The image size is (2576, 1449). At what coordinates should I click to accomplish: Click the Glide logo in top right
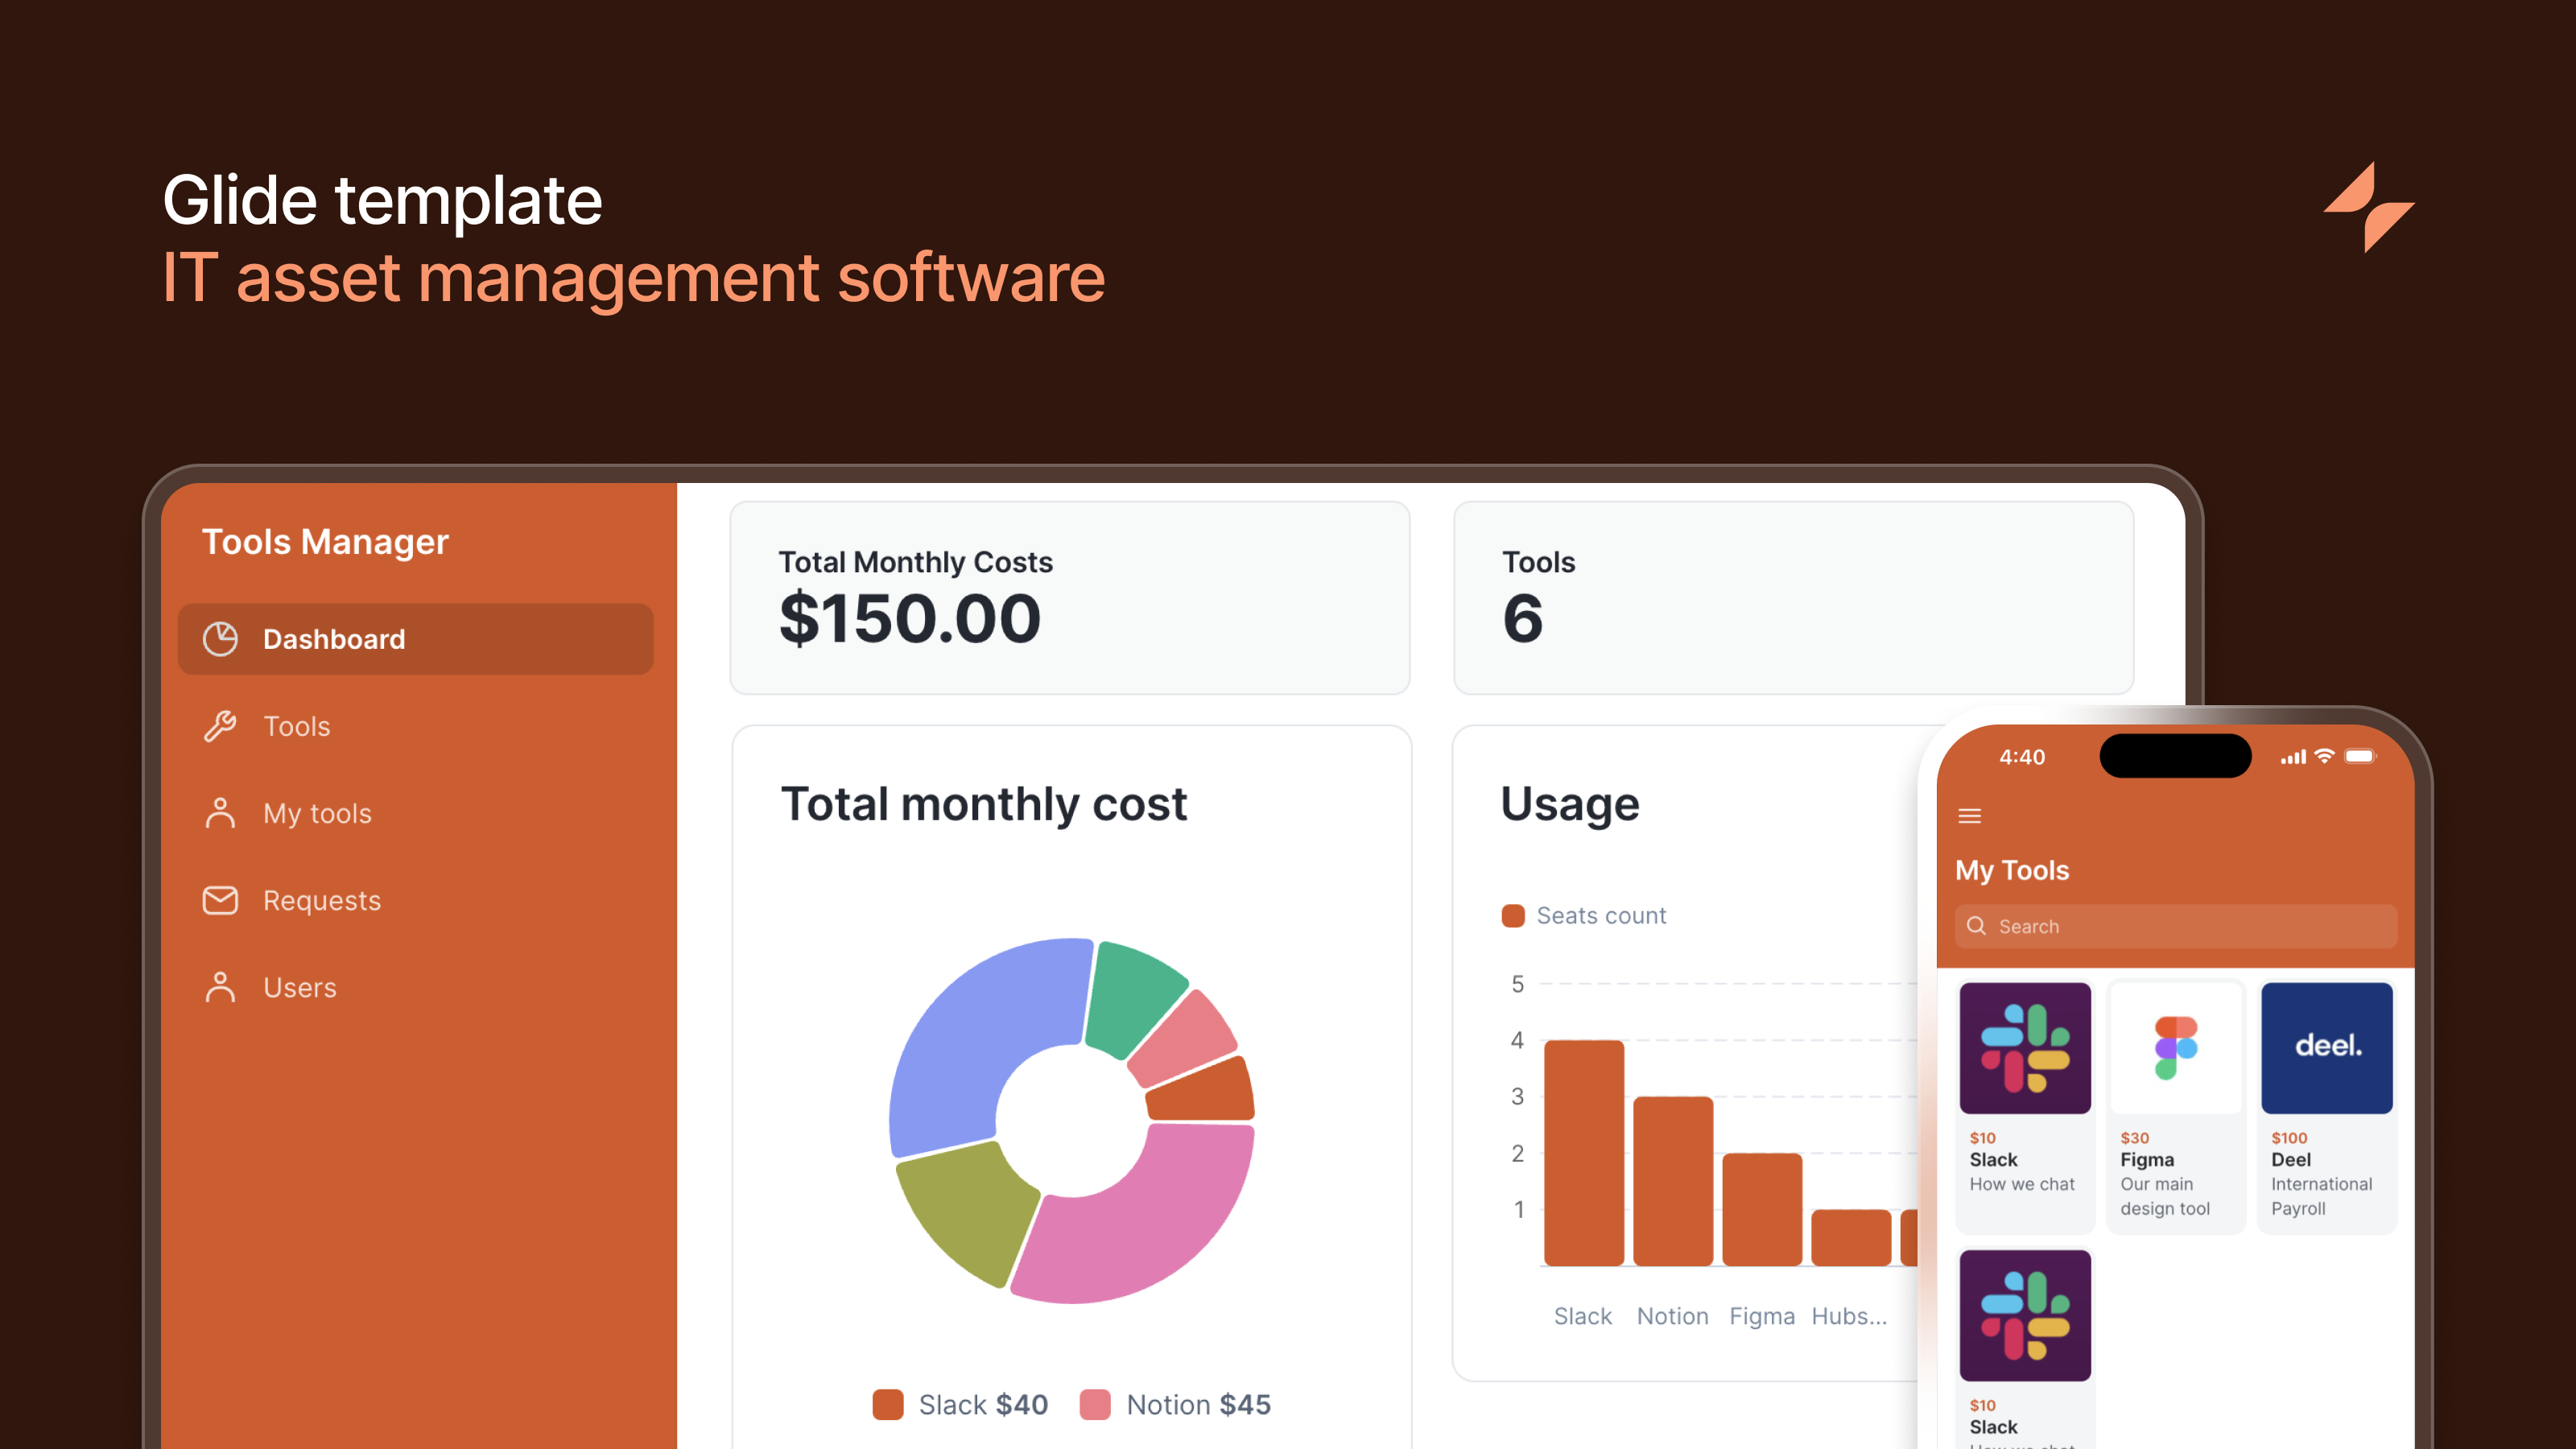2368,207
